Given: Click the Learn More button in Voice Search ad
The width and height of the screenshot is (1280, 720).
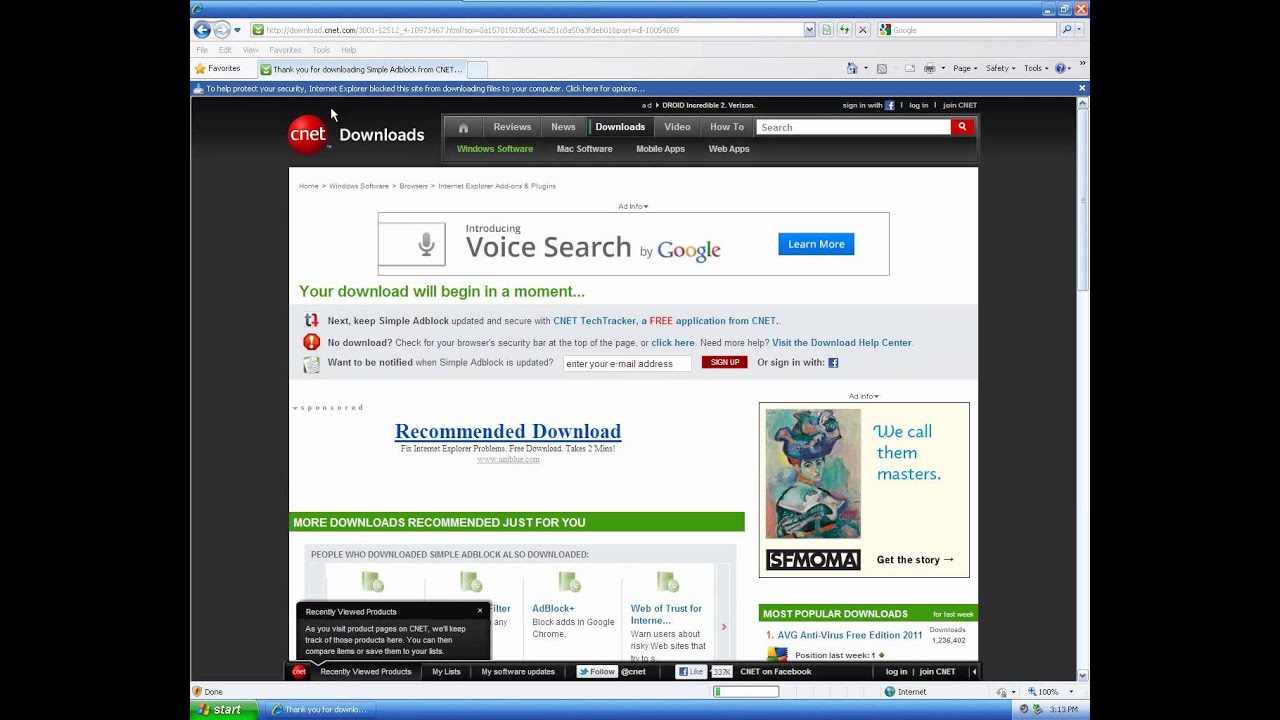Looking at the screenshot, I should click(x=816, y=244).
